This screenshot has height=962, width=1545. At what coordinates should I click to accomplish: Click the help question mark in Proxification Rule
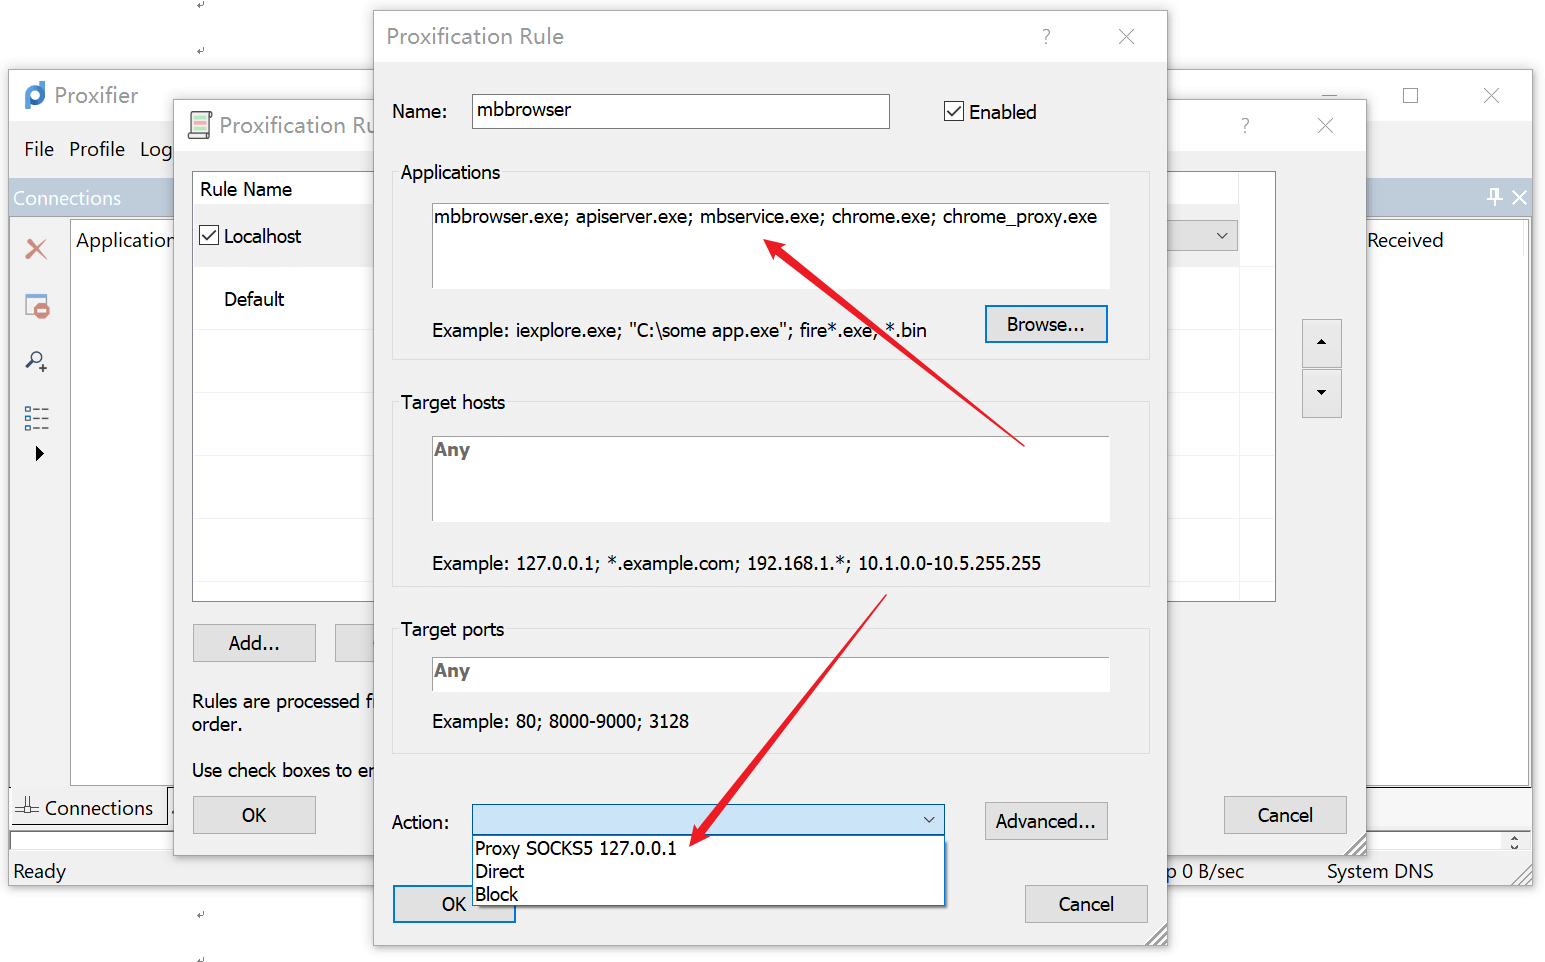tap(1046, 37)
